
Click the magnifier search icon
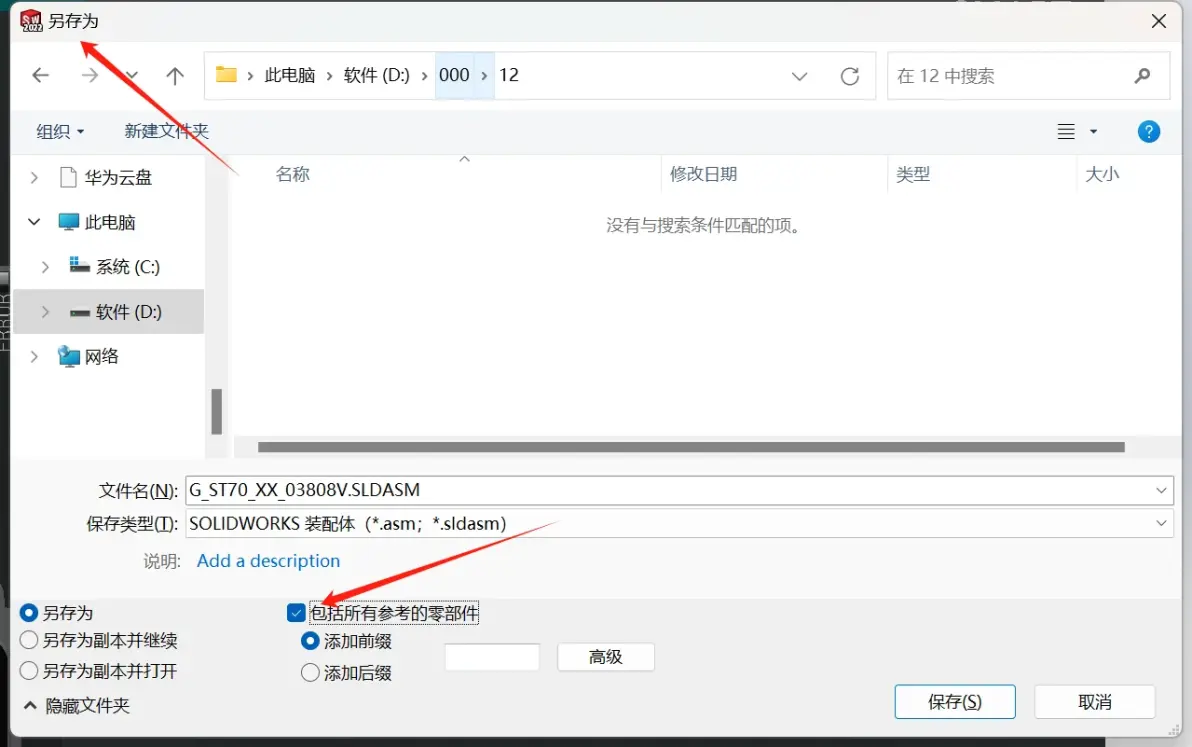[1142, 76]
